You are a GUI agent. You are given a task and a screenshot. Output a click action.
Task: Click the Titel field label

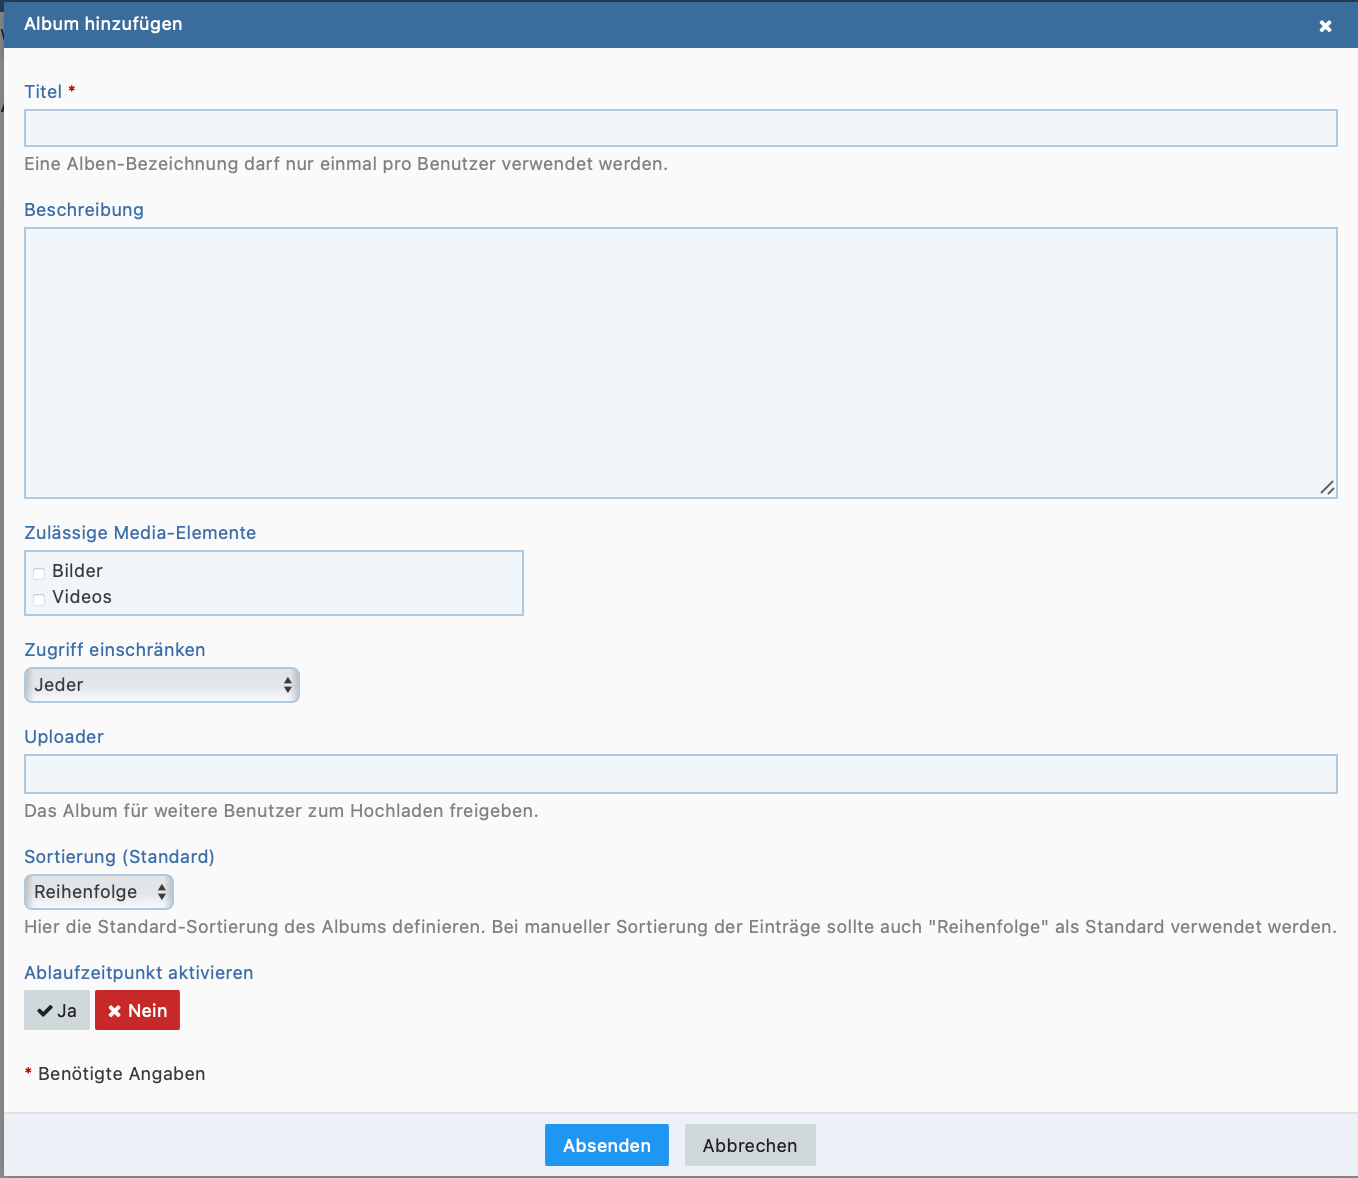[43, 92]
